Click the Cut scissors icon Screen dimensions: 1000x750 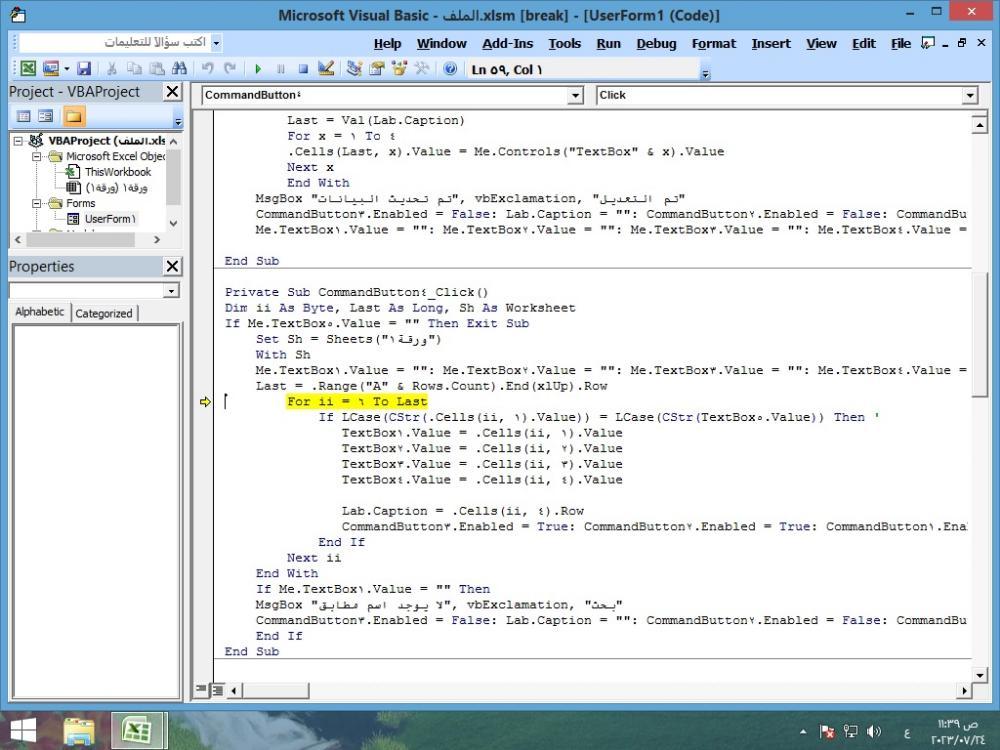112,68
